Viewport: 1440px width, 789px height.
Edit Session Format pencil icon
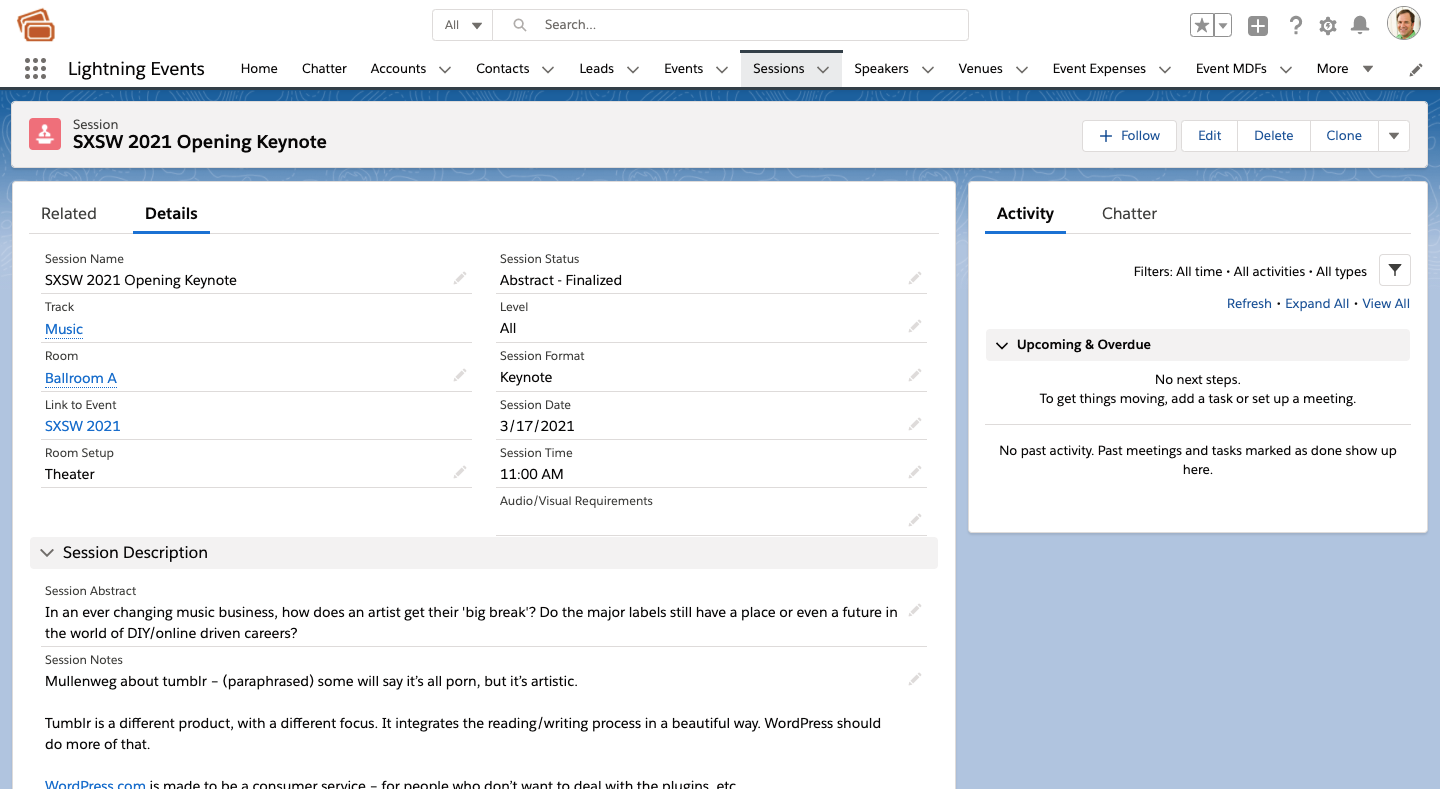tap(915, 375)
